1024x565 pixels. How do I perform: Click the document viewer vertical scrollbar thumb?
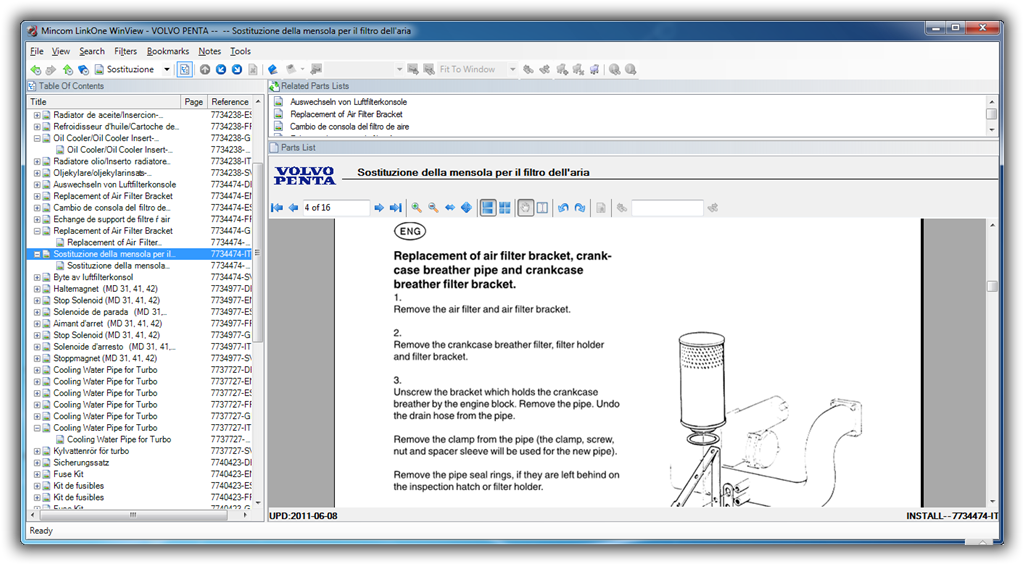tap(992, 286)
